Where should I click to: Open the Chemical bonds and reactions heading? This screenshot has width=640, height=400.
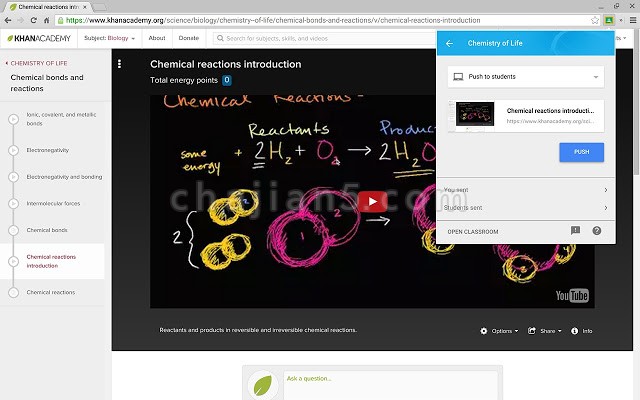point(47,83)
